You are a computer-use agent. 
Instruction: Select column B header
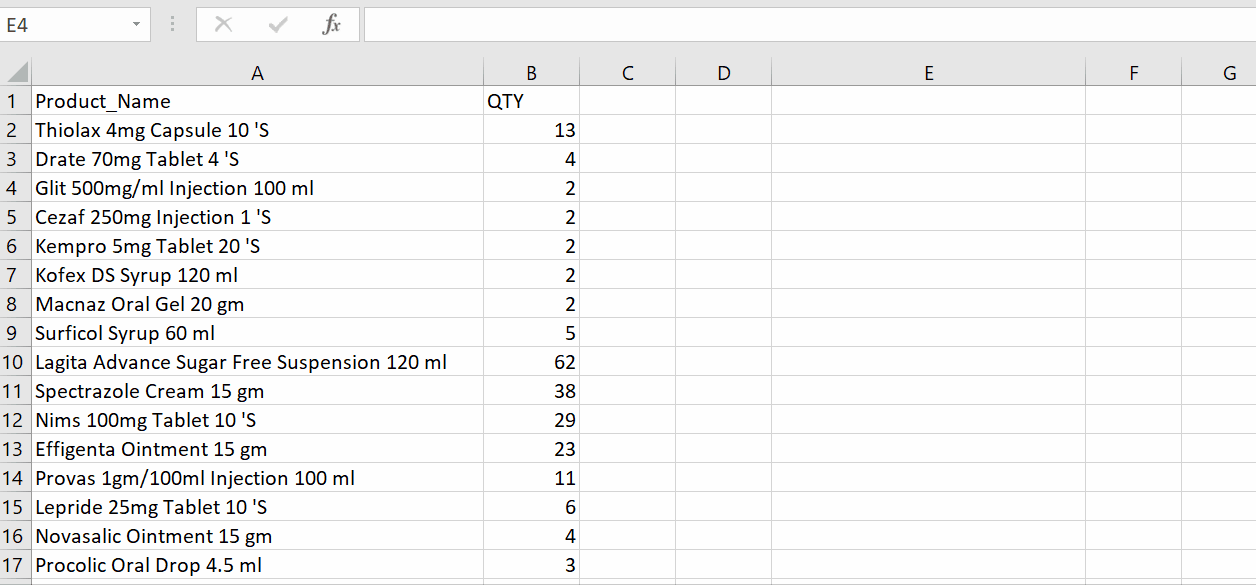point(532,73)
